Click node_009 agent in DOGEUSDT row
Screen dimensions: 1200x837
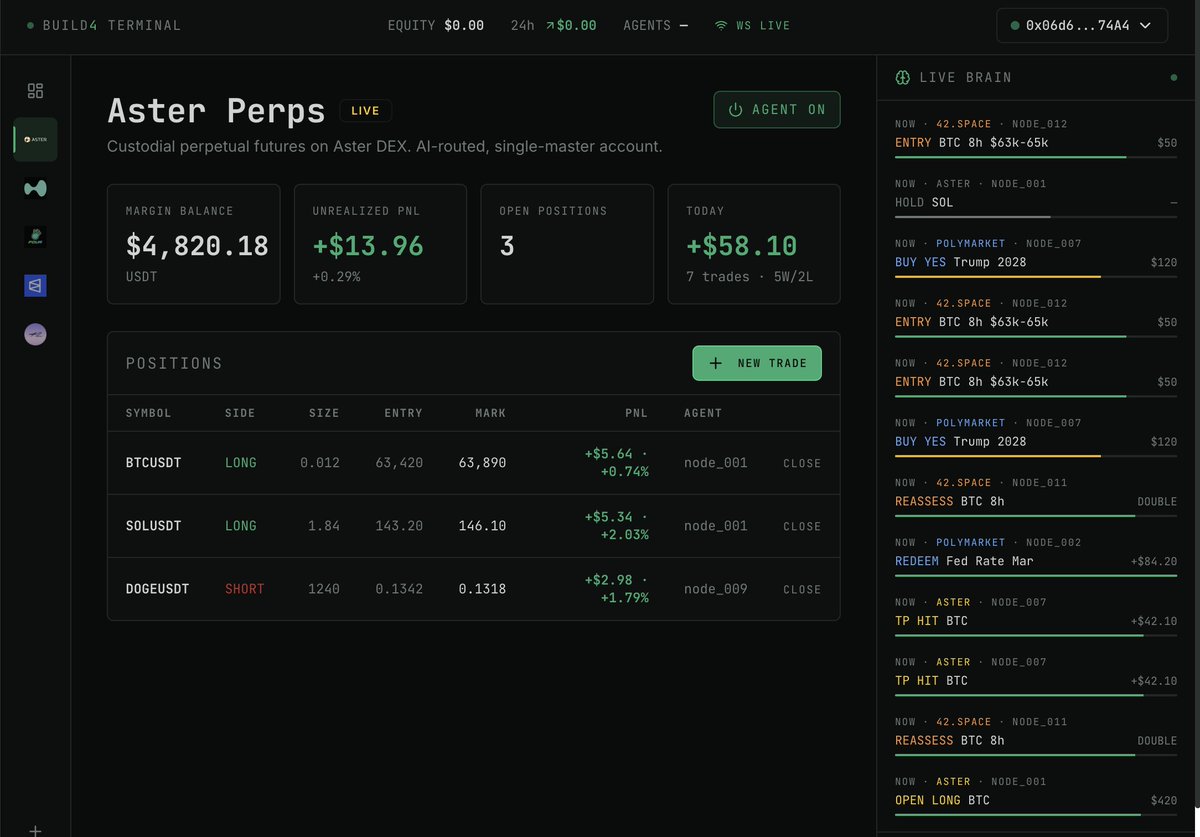(x=716, y=589)
